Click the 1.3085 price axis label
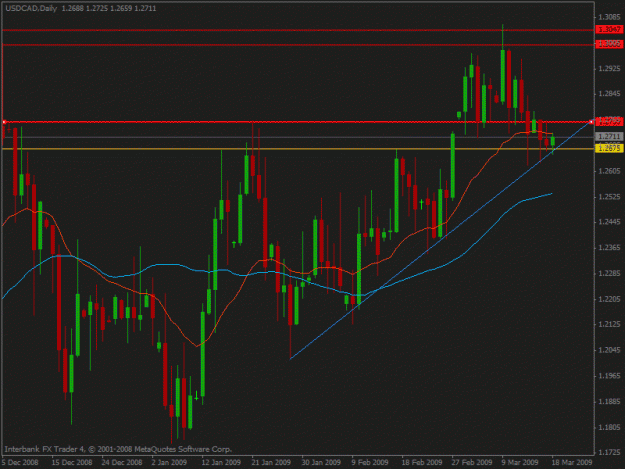Viewport: 625px width, 469px height. pos(609,17)
